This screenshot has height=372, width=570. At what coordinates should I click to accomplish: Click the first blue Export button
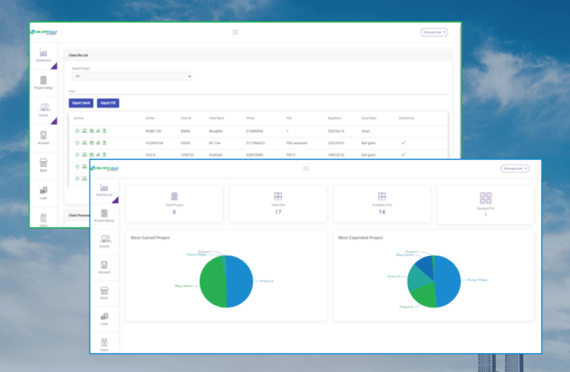coord(81,103)
